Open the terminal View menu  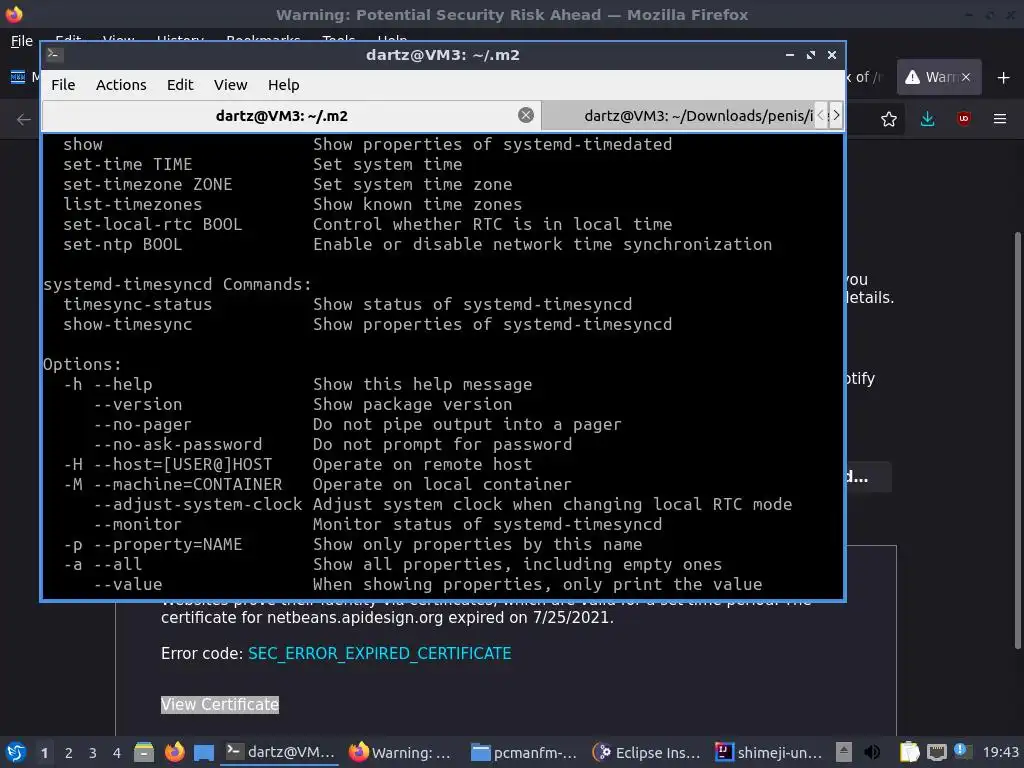(x=231, y=85)
